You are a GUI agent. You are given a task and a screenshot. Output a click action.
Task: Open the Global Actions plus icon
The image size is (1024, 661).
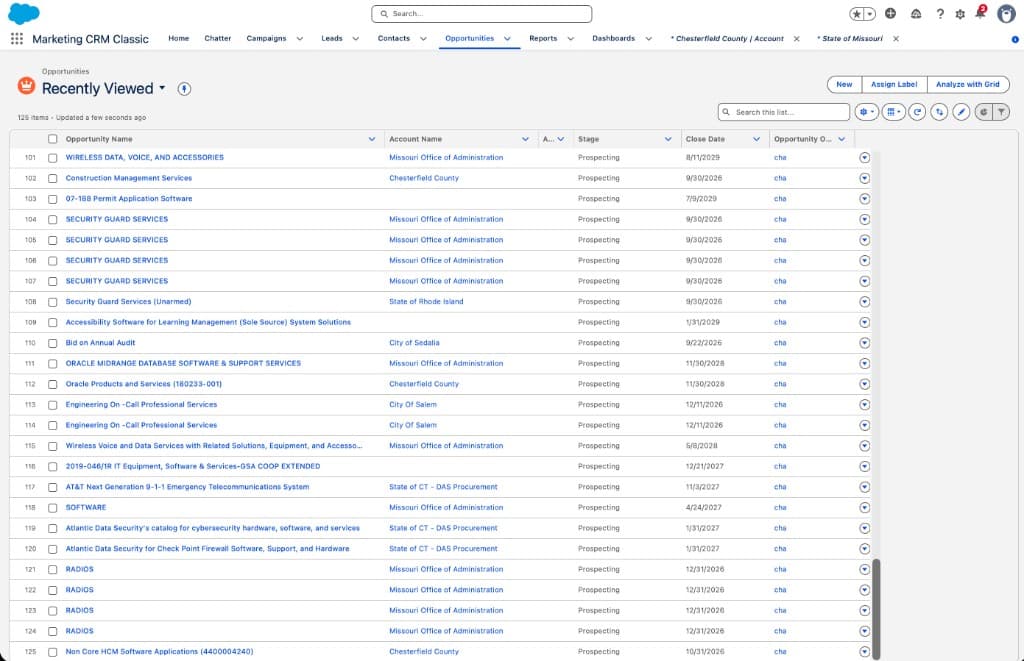[890, 13]
